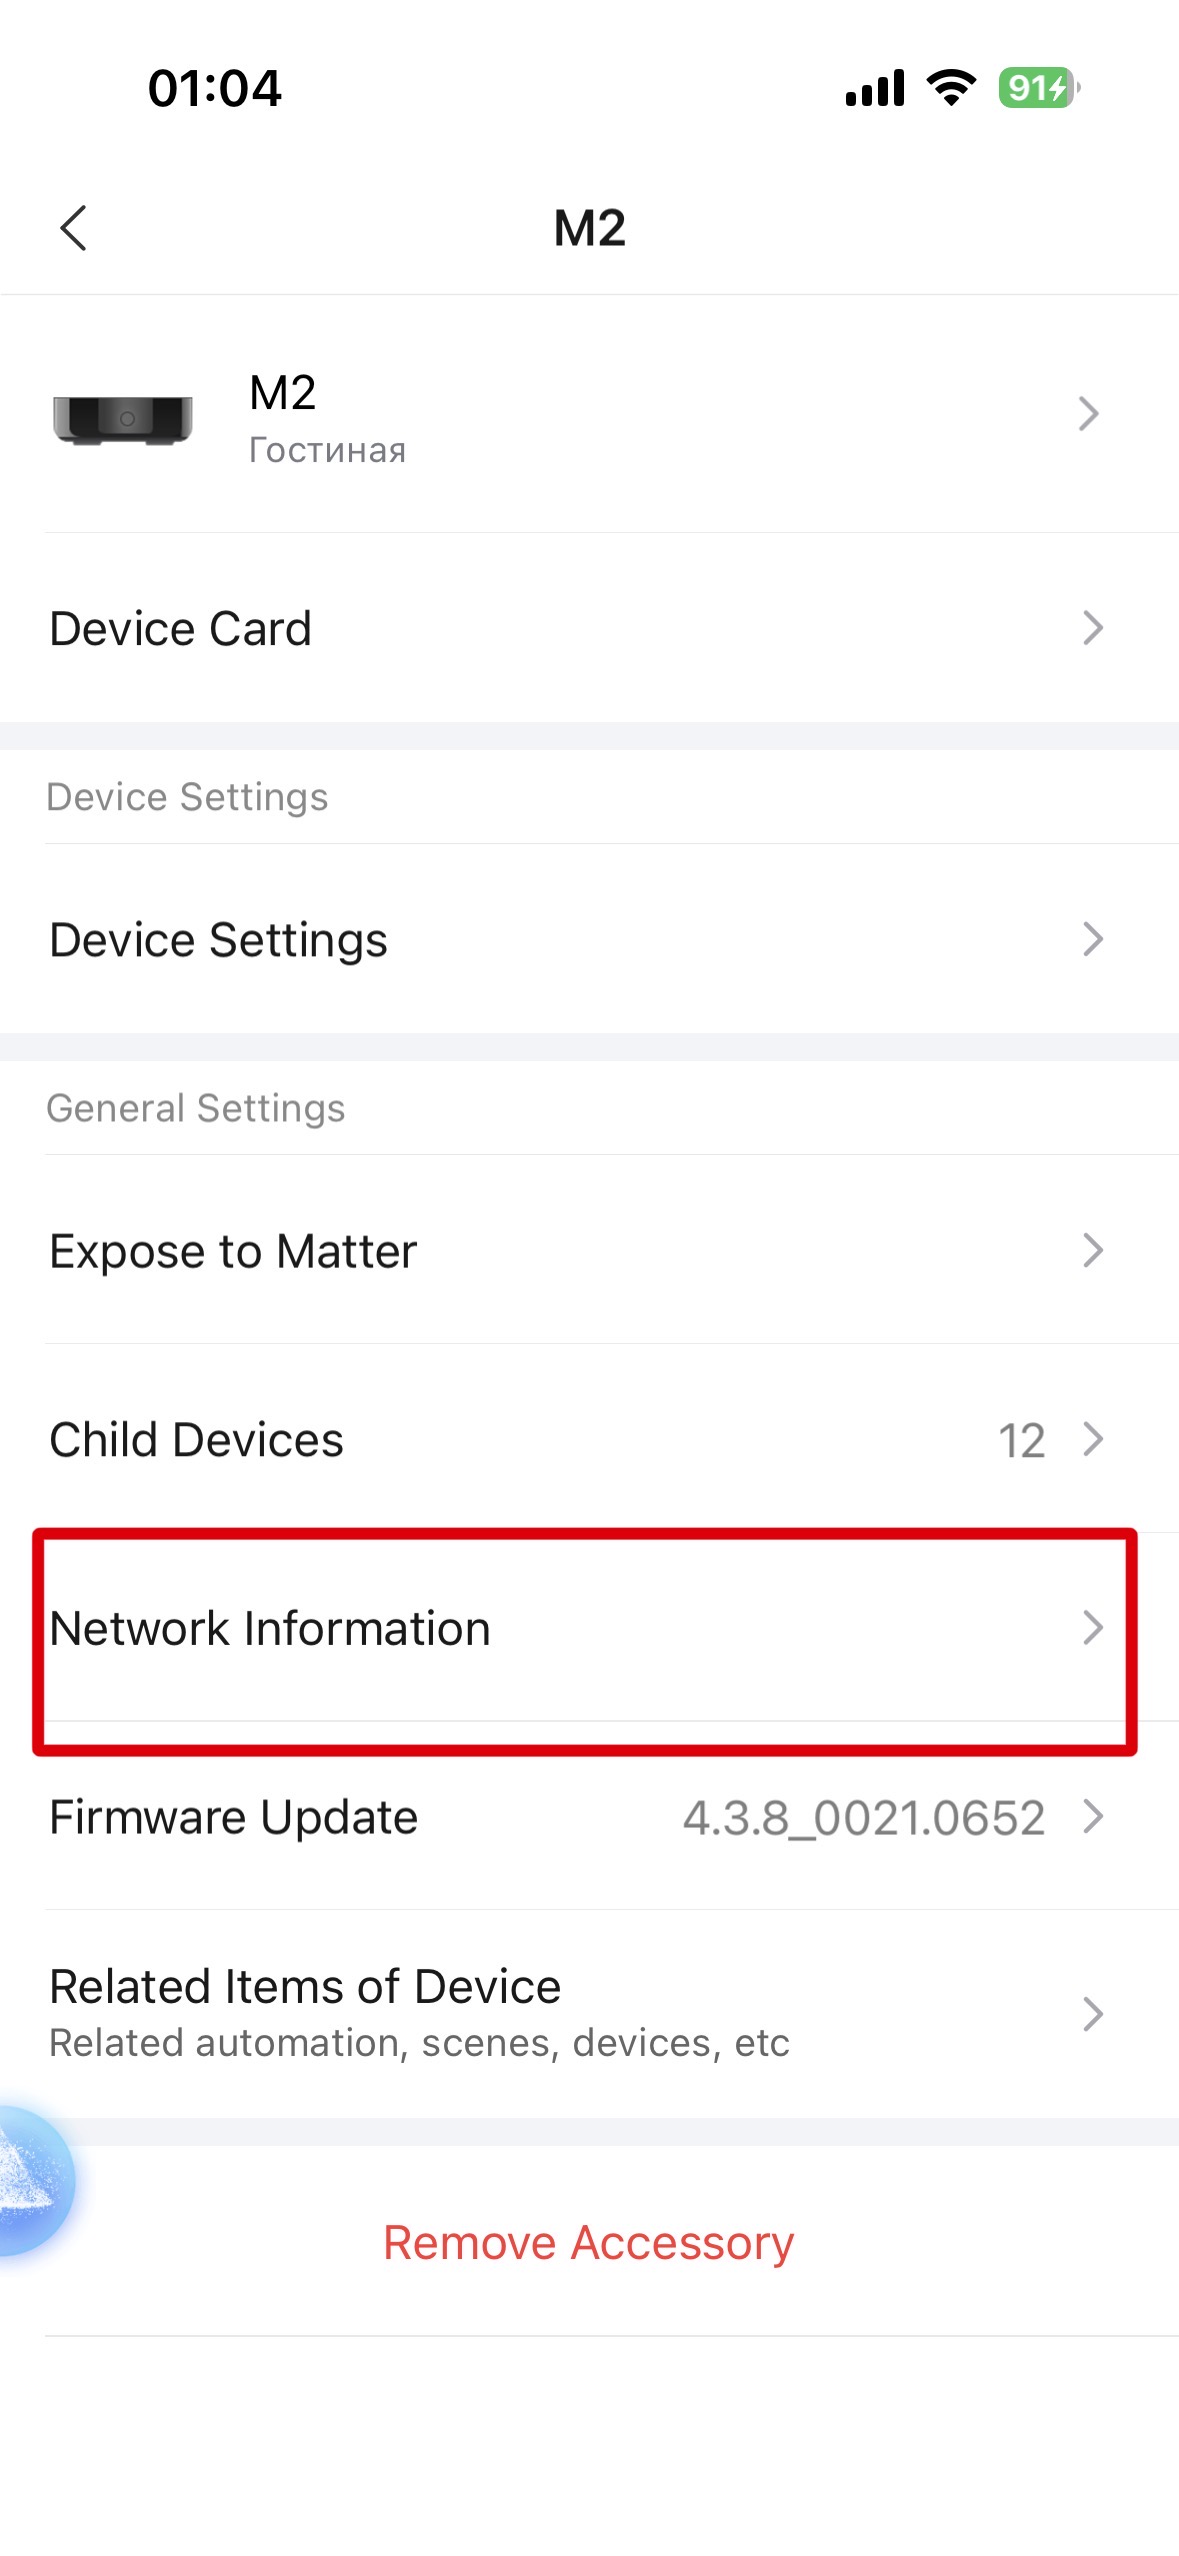
Task: Click the Network Information chevron
Action: pyautogui.click(x=1092, y=1628)
